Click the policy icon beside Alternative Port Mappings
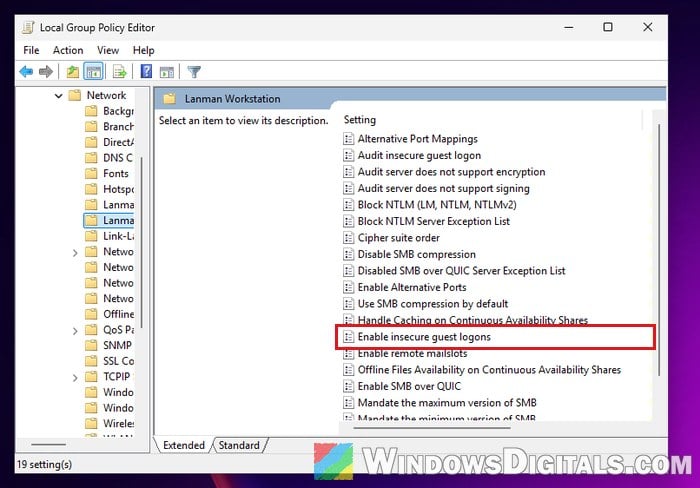Screen dimensions: 700x488 pos(348,139)
